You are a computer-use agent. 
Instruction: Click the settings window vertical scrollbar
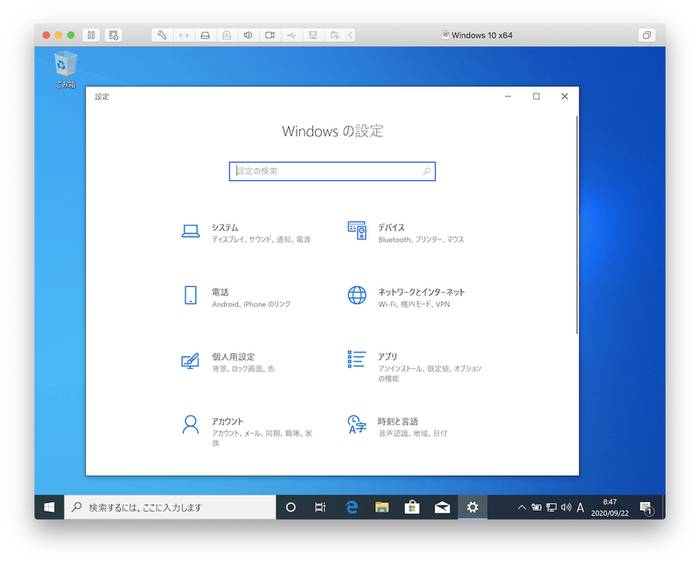[x=576, y=224]
